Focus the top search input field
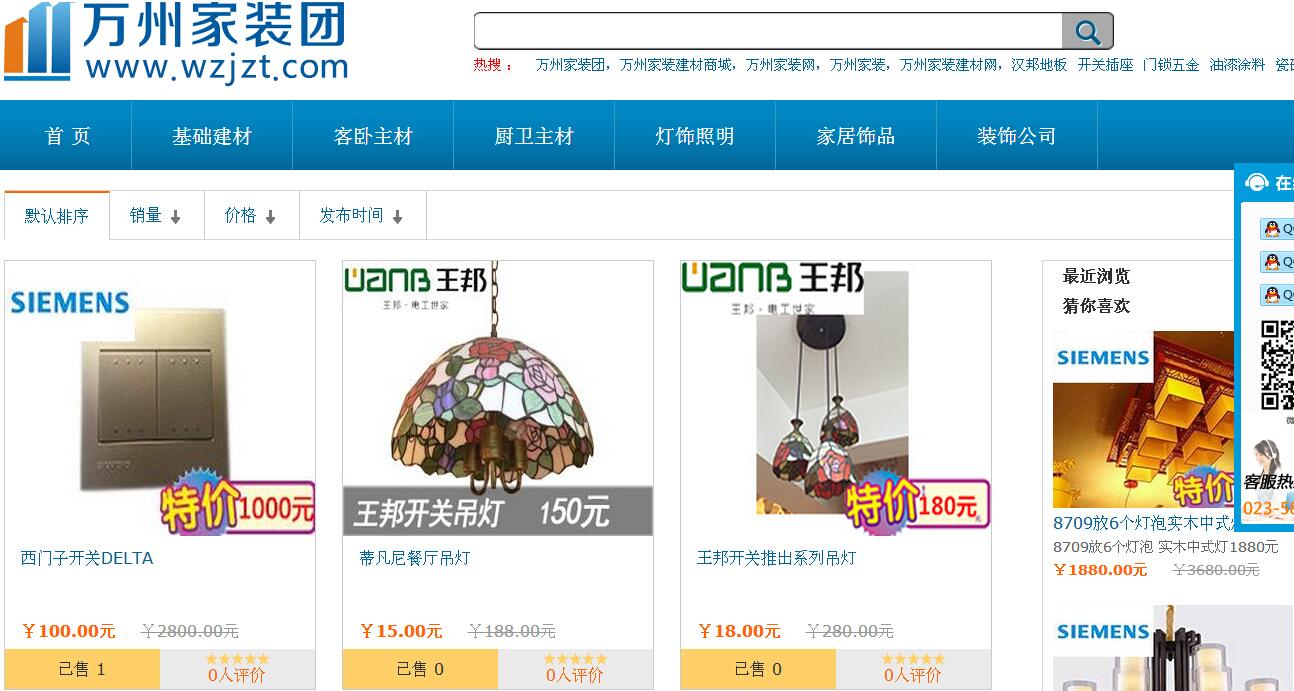 tap(768, 31)
